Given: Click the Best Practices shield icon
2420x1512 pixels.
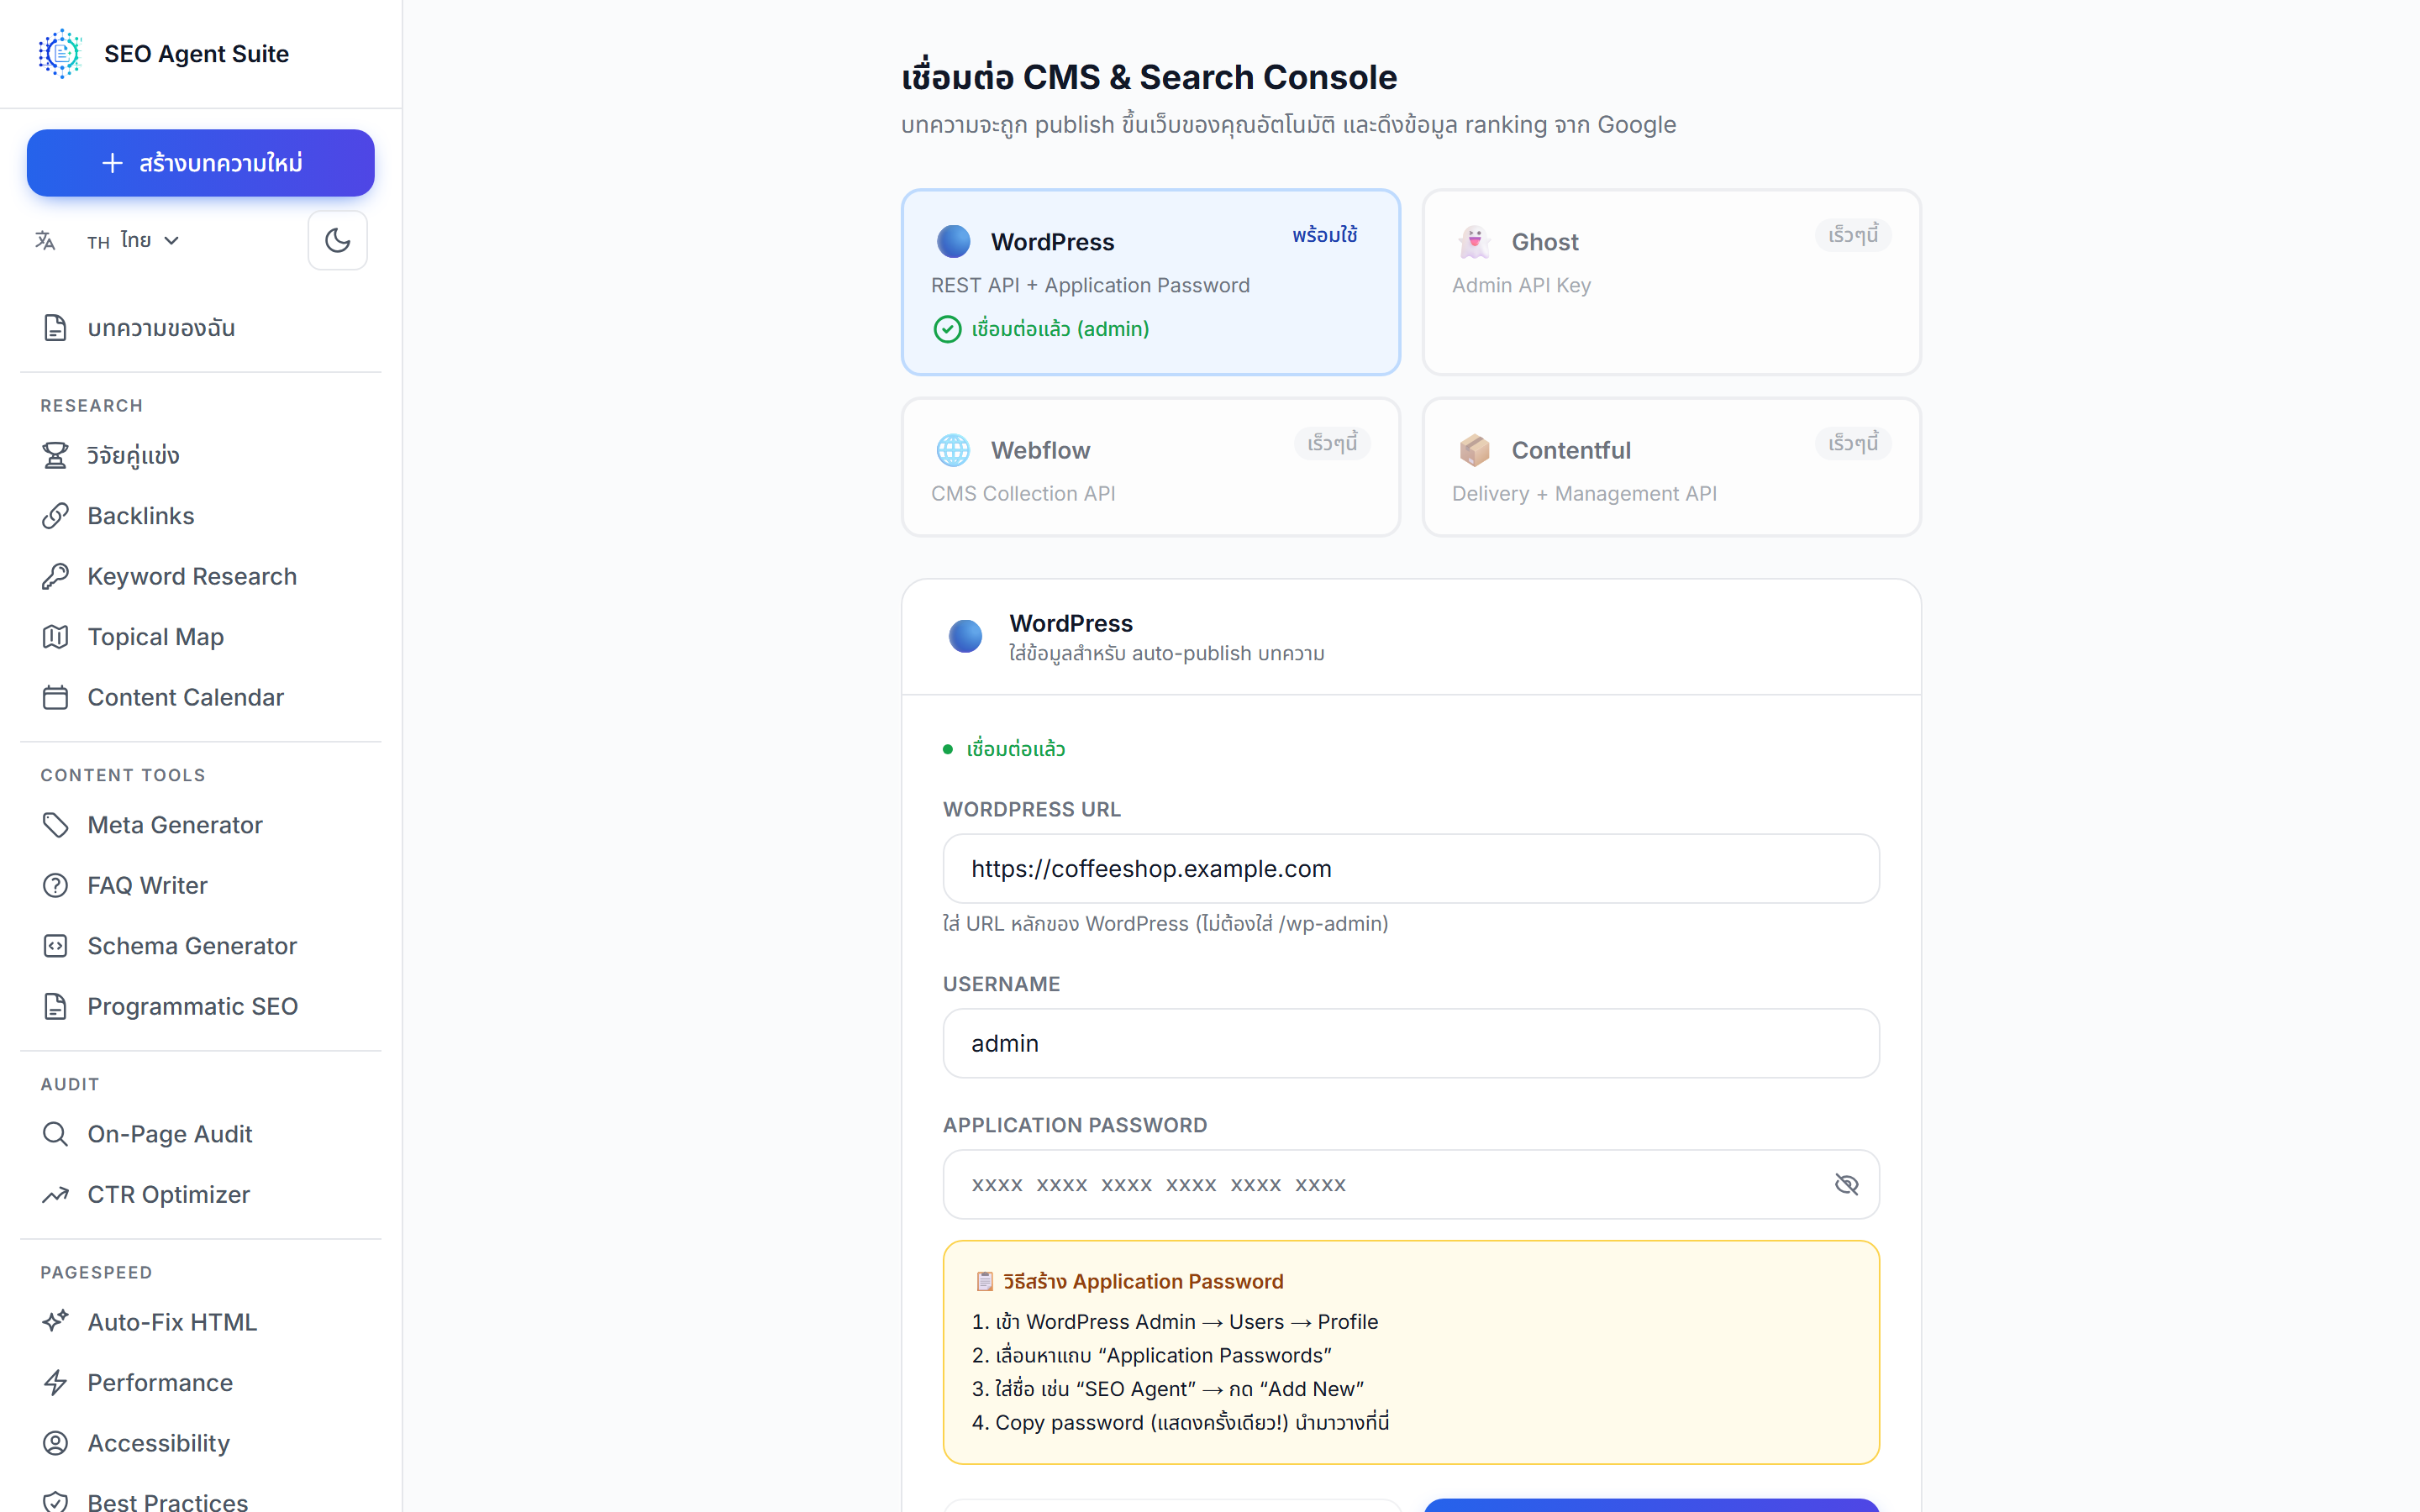Looking at the screenshot, I should (56, 1502).
